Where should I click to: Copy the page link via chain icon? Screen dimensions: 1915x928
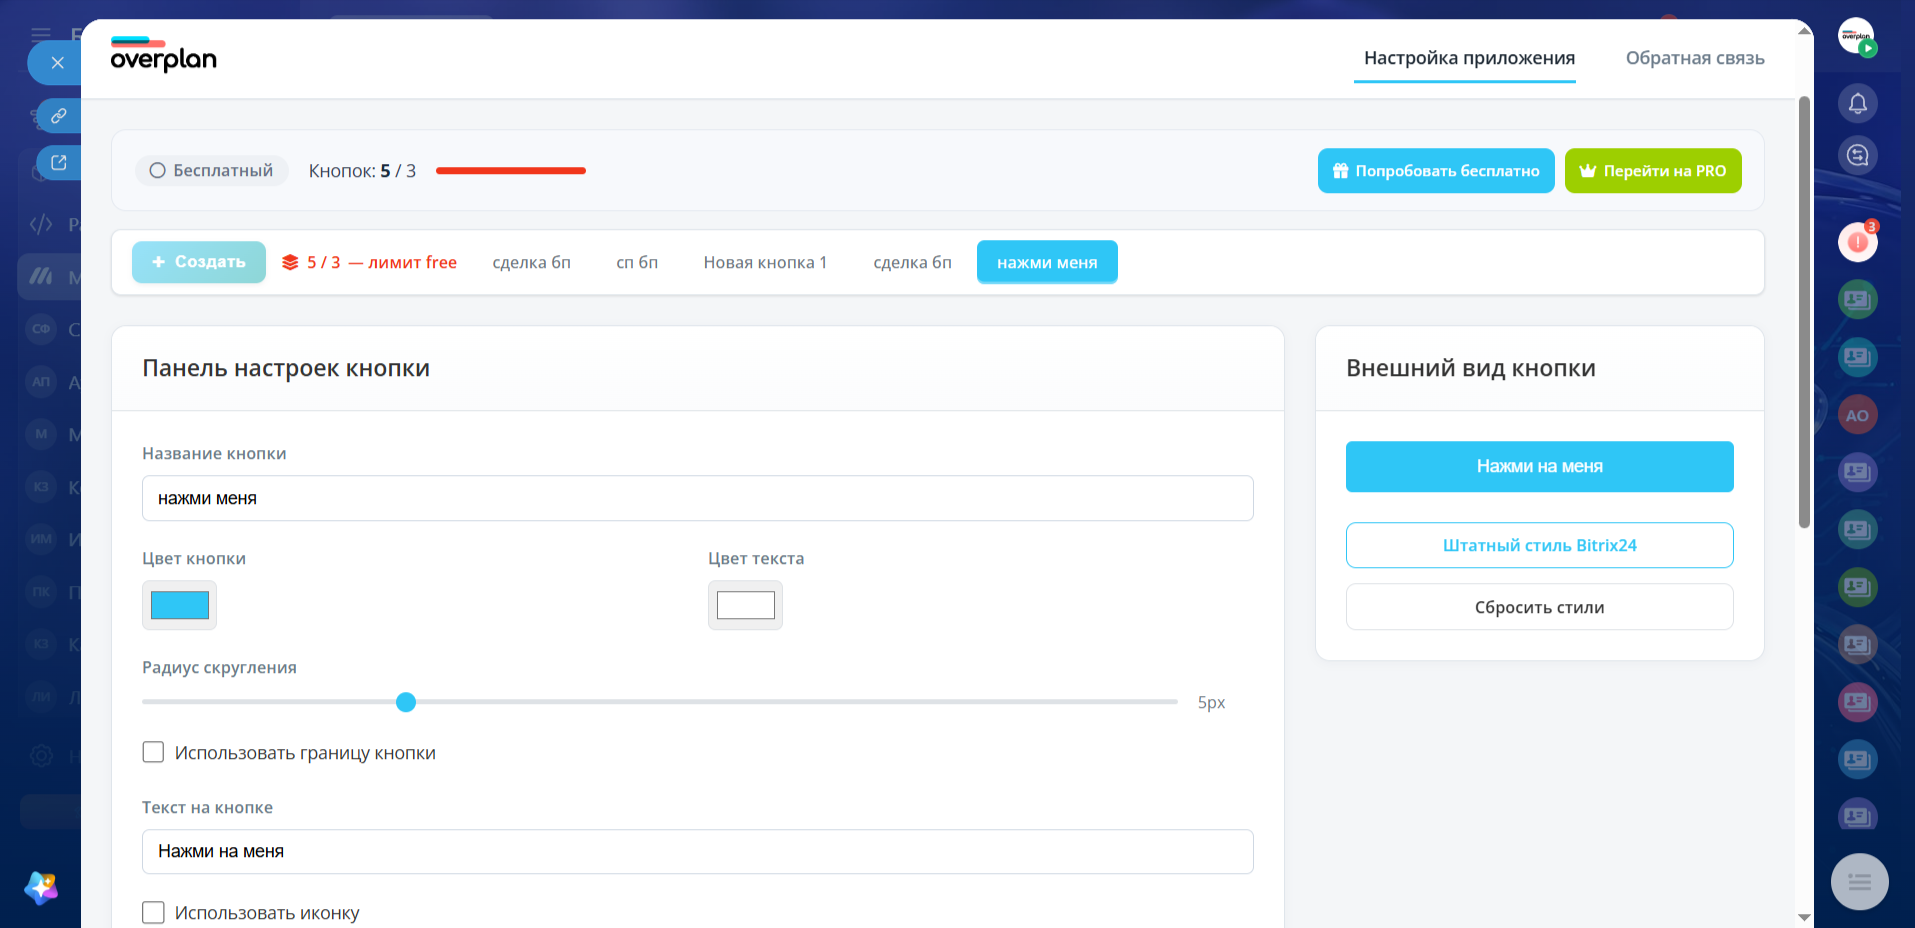(59, 116)
